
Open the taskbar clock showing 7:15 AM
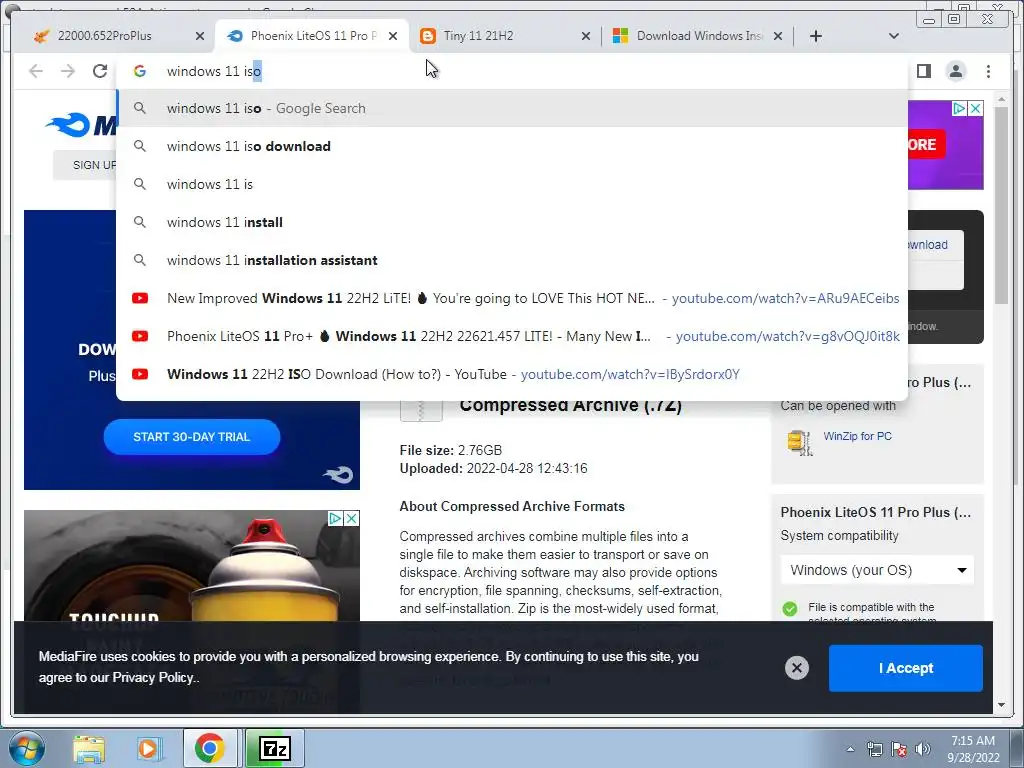click(973, 749)
